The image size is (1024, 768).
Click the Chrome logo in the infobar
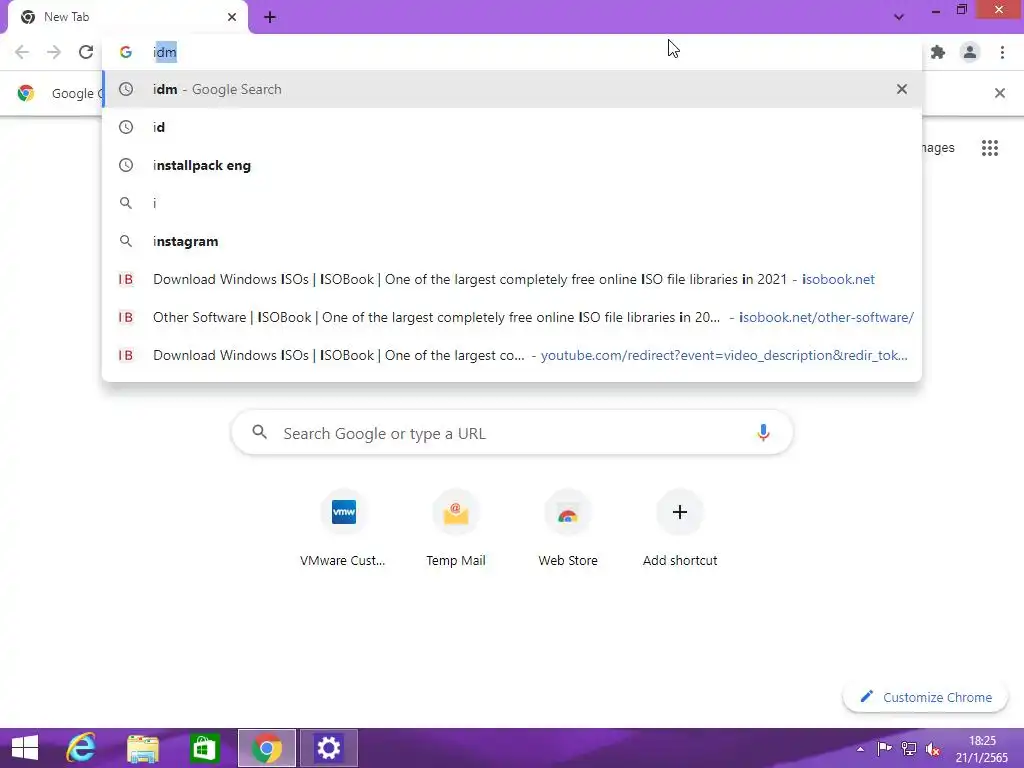(x=25, y=93)
